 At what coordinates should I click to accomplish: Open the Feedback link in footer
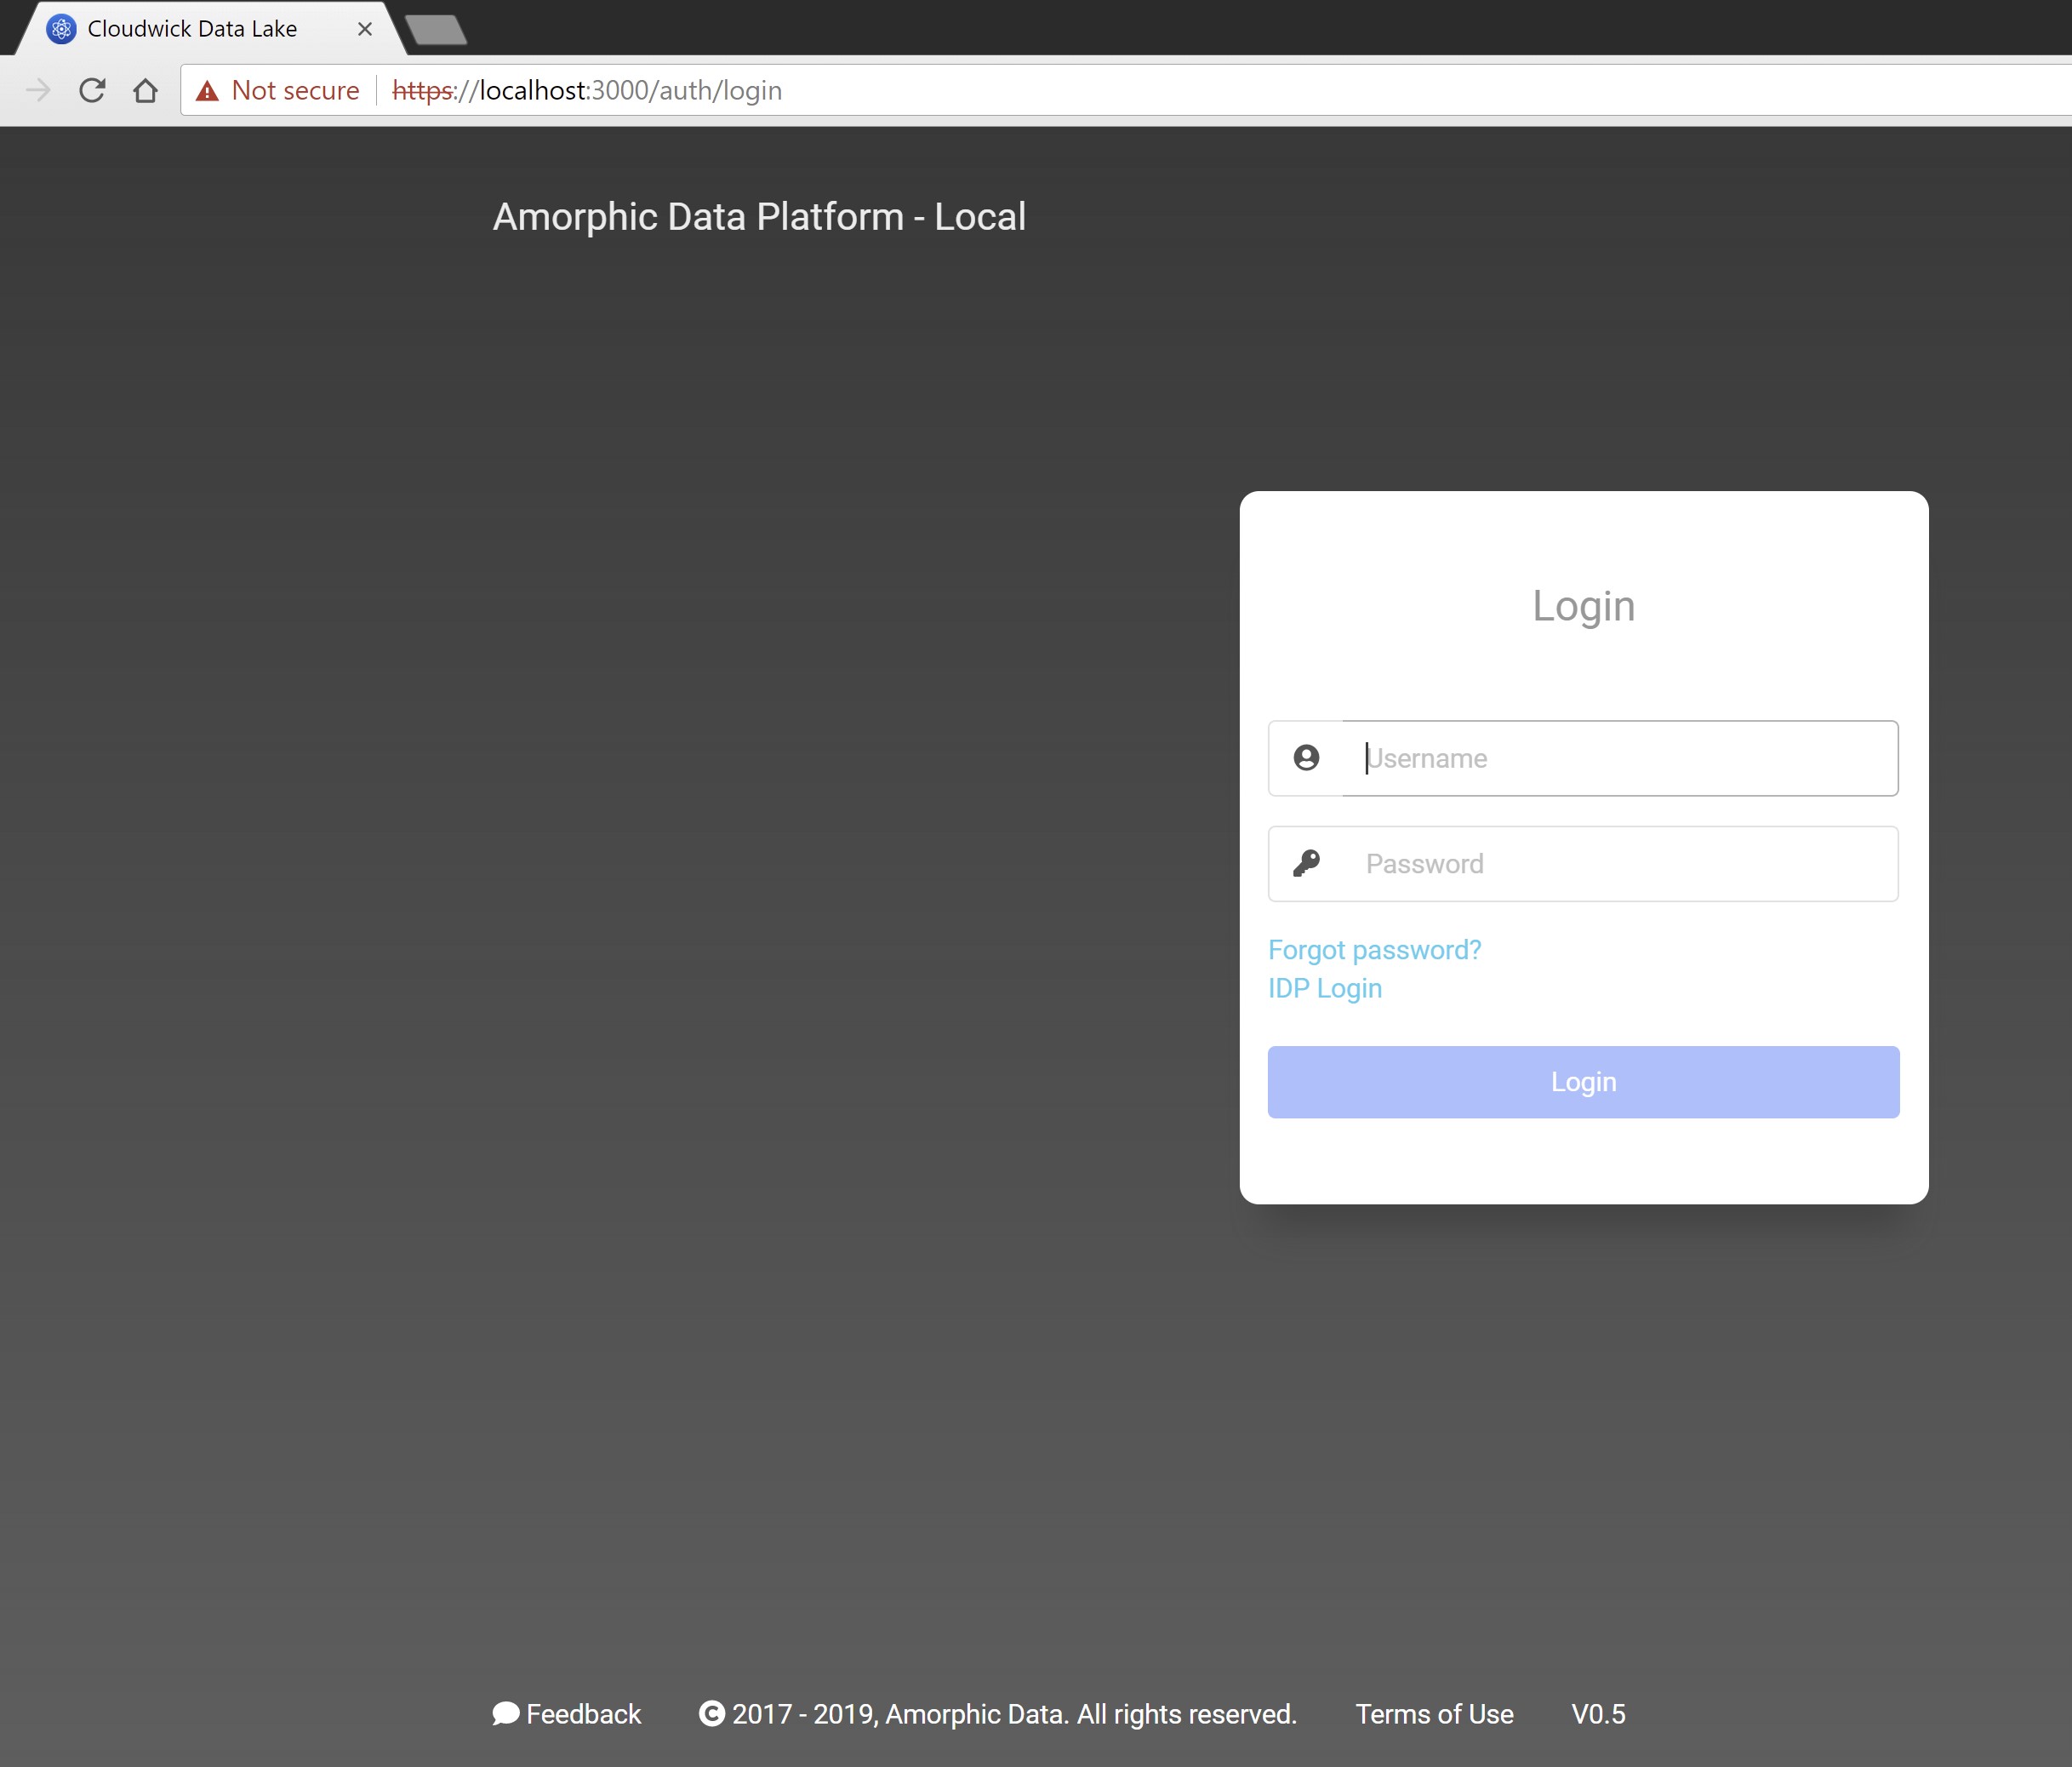coord(583,1713)
